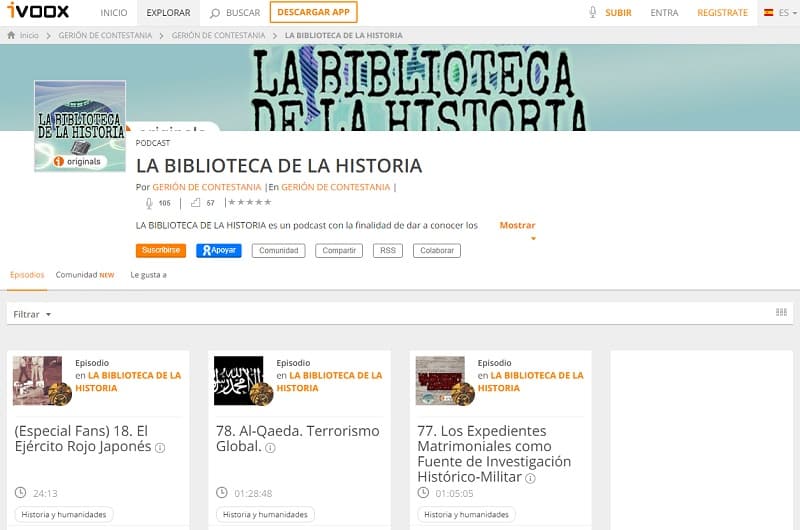Click the Suscribirse button

[x=161, y=250]
